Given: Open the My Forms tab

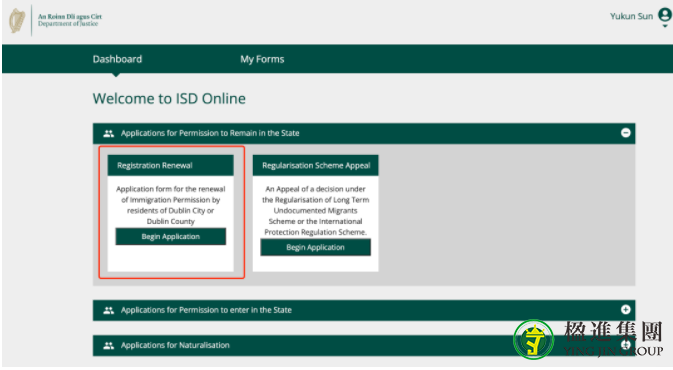Looking at the screenshot, I should [262, 59].
